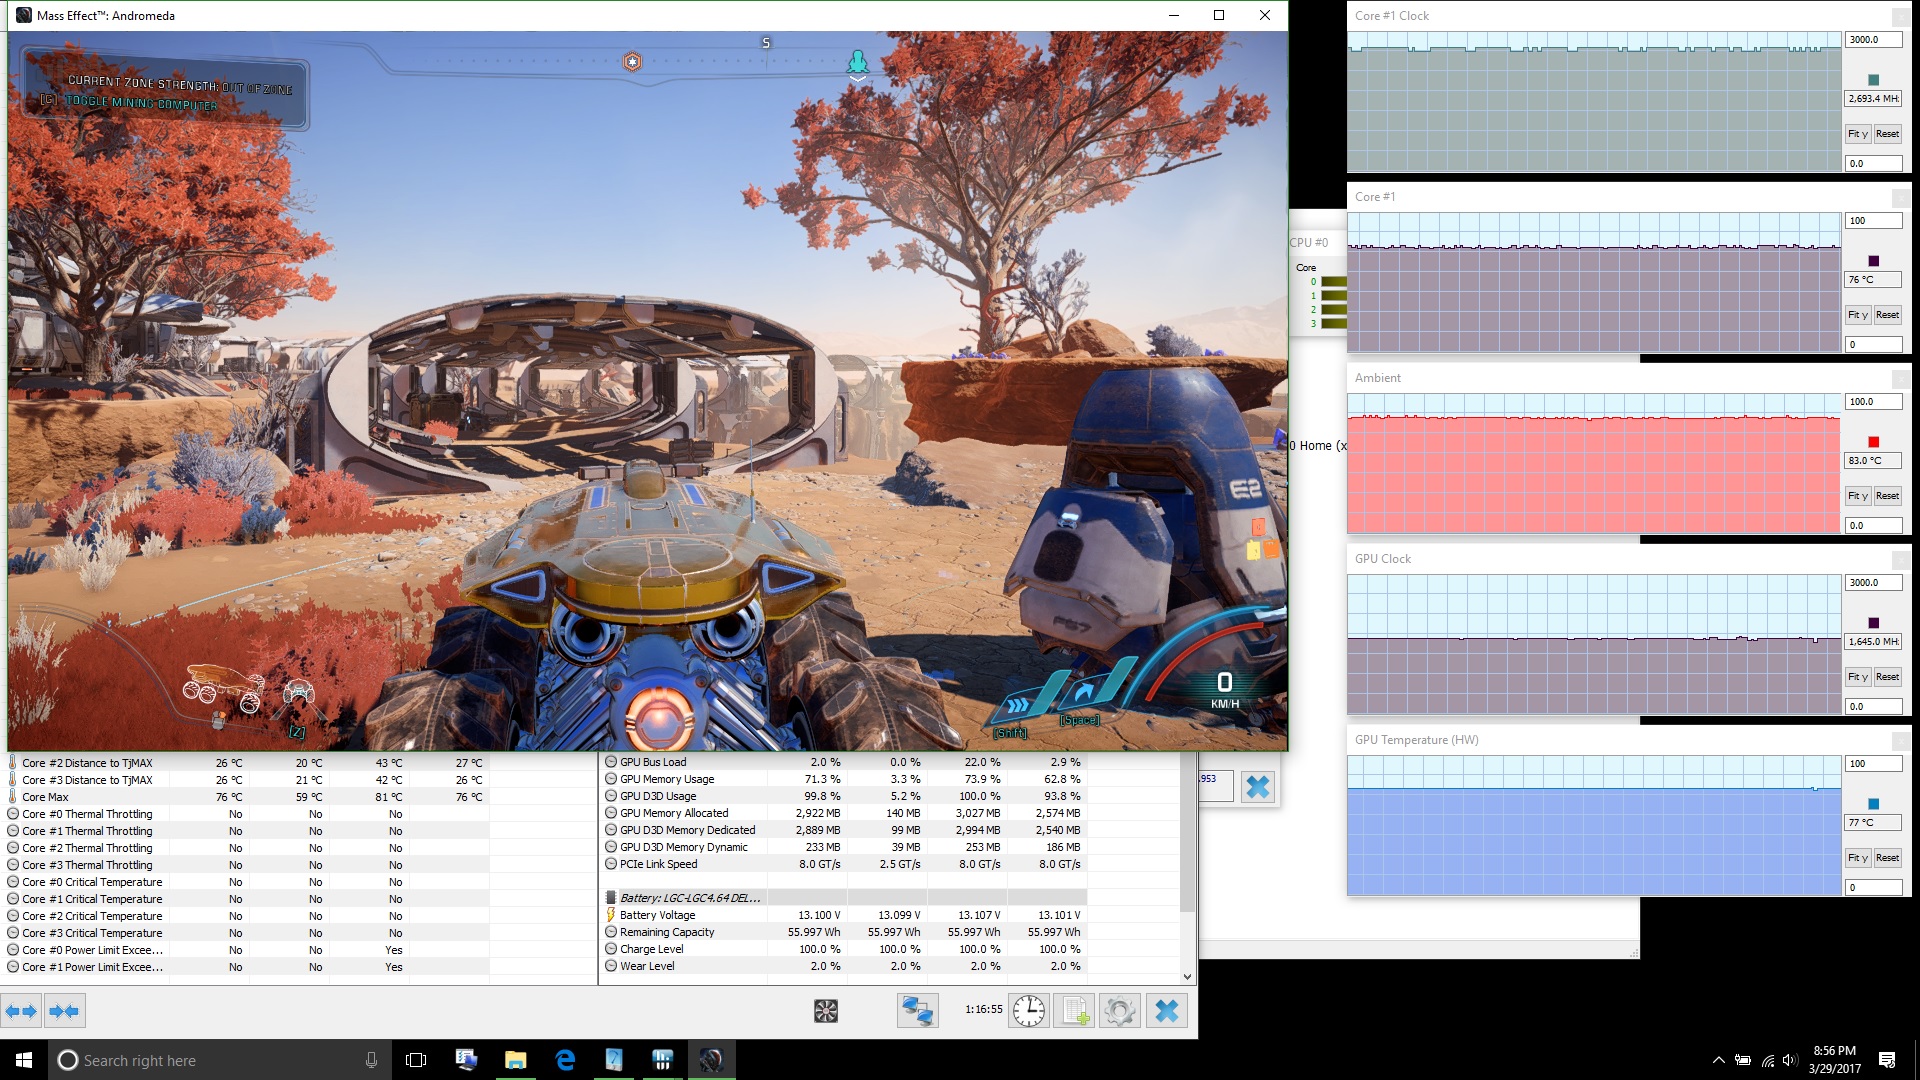Click 76 °C current value in Core #1 graph
Image resolution: width=1920 pixels, height=1080 pixels.
[x=1873, y=280]
